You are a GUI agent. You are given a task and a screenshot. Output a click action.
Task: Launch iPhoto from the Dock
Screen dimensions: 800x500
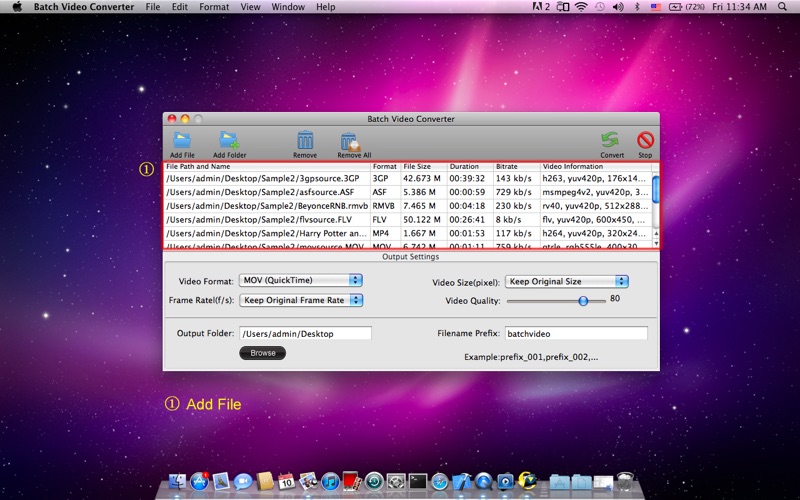(308, 481)
